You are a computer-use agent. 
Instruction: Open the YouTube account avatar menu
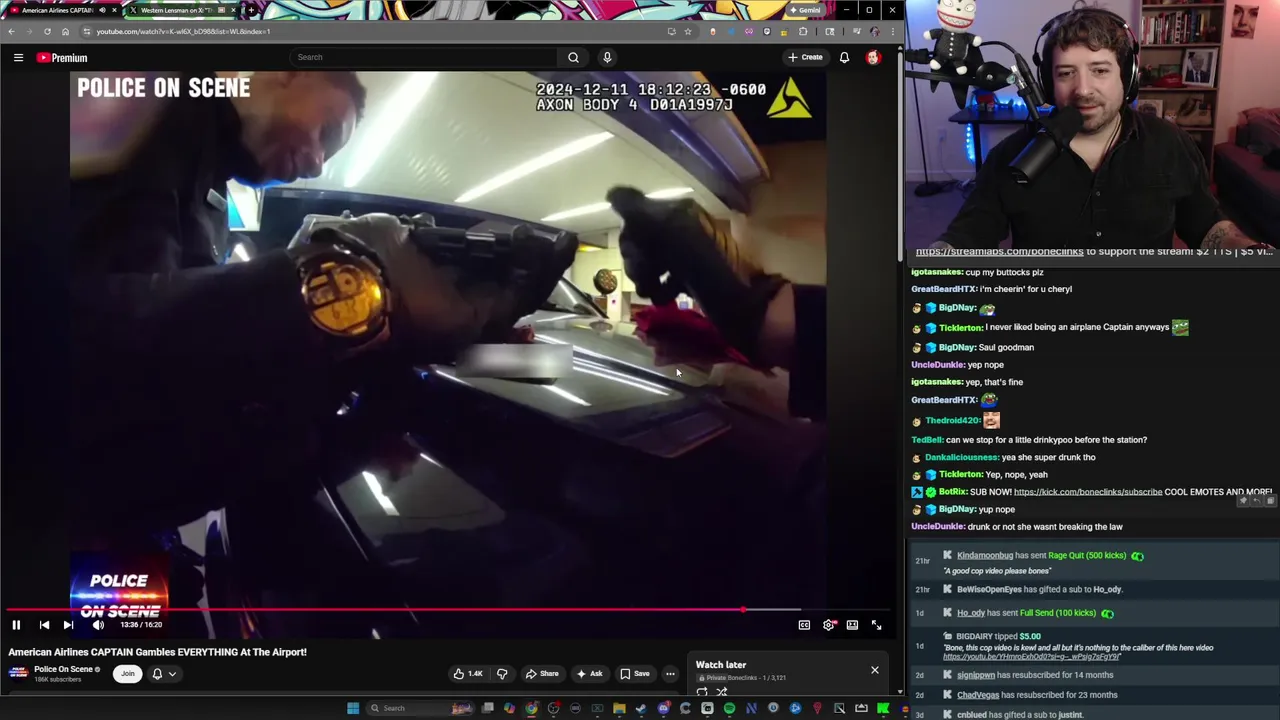[873, 57]
